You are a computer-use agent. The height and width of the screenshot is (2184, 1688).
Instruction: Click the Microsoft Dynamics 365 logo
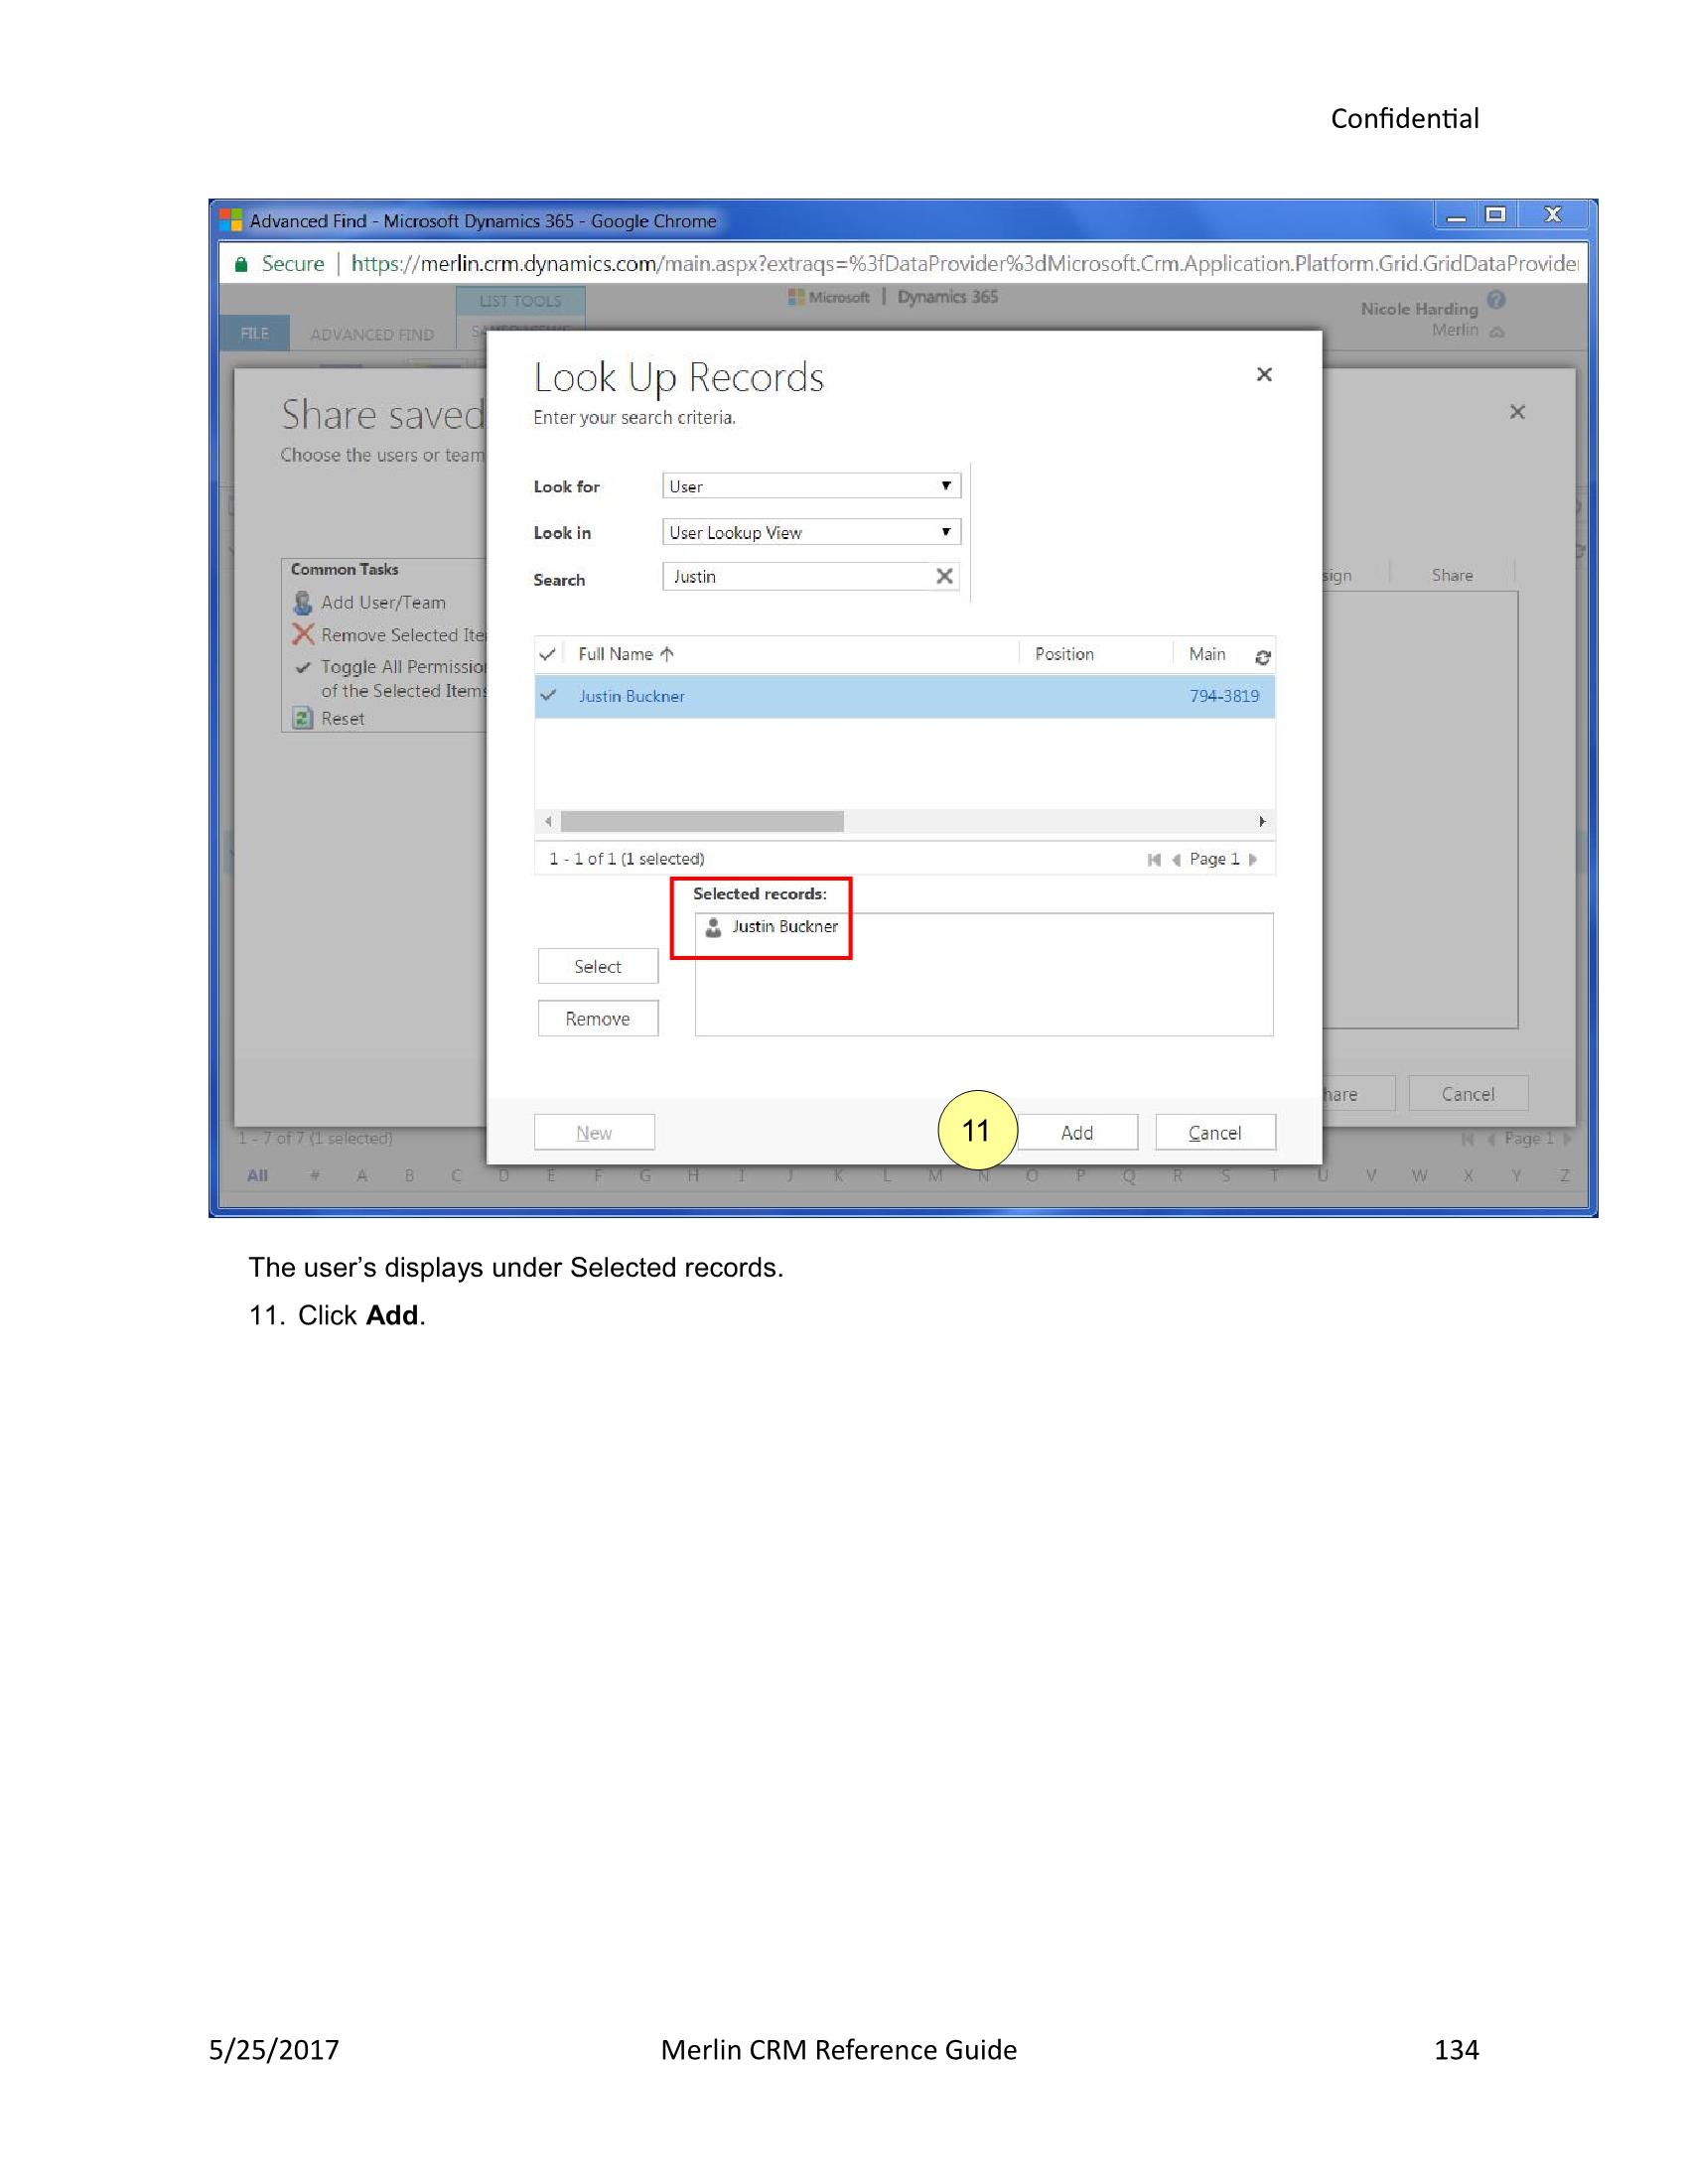(795, 297)
